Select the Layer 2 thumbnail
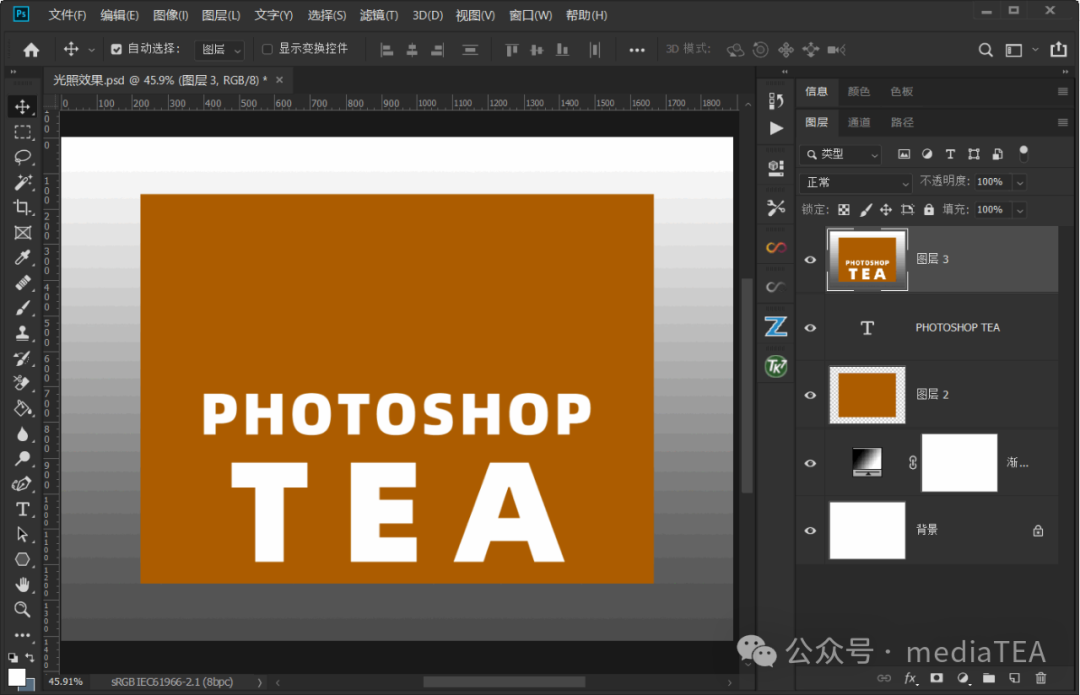 pos(867,395)
